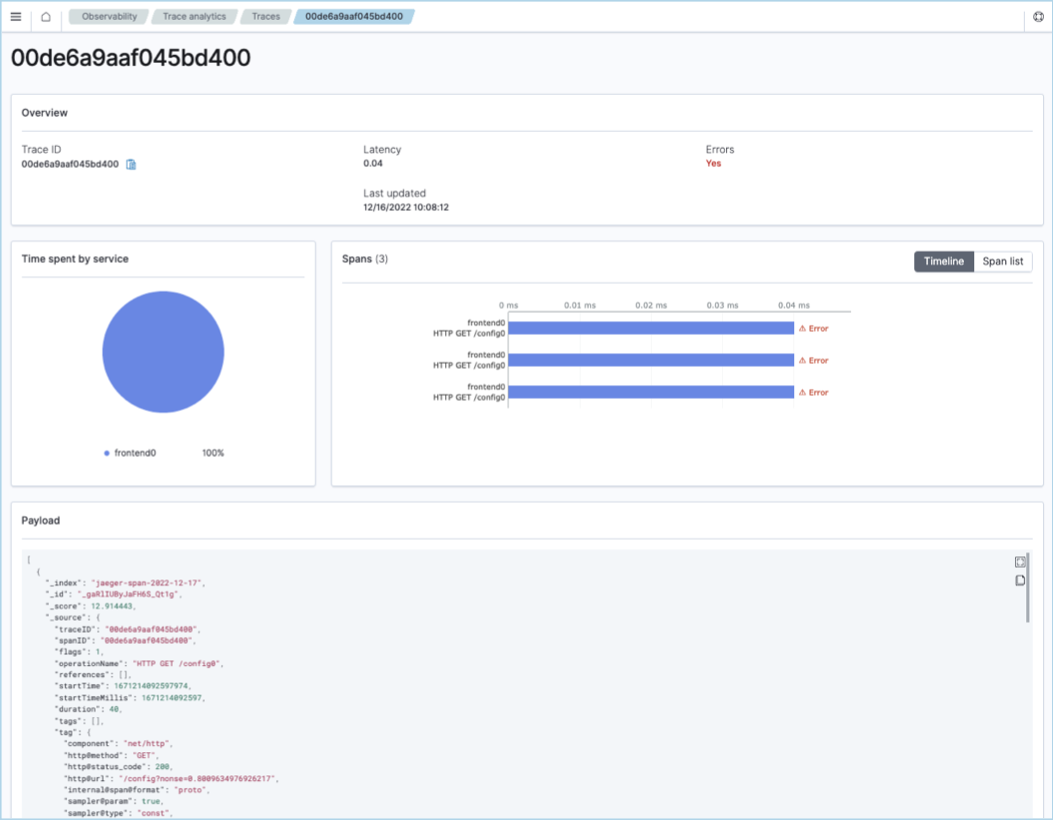Select the Observability breadcrumb link

click(108, 16)
